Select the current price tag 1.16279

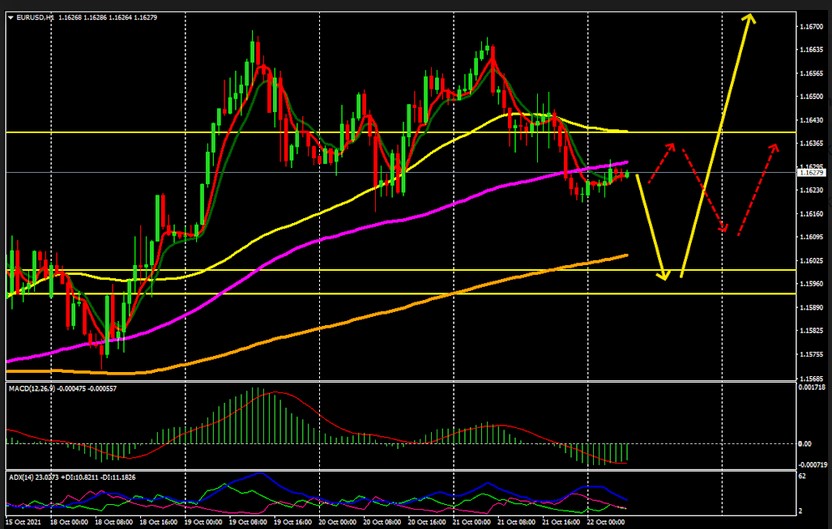click(x=811, y=173)
